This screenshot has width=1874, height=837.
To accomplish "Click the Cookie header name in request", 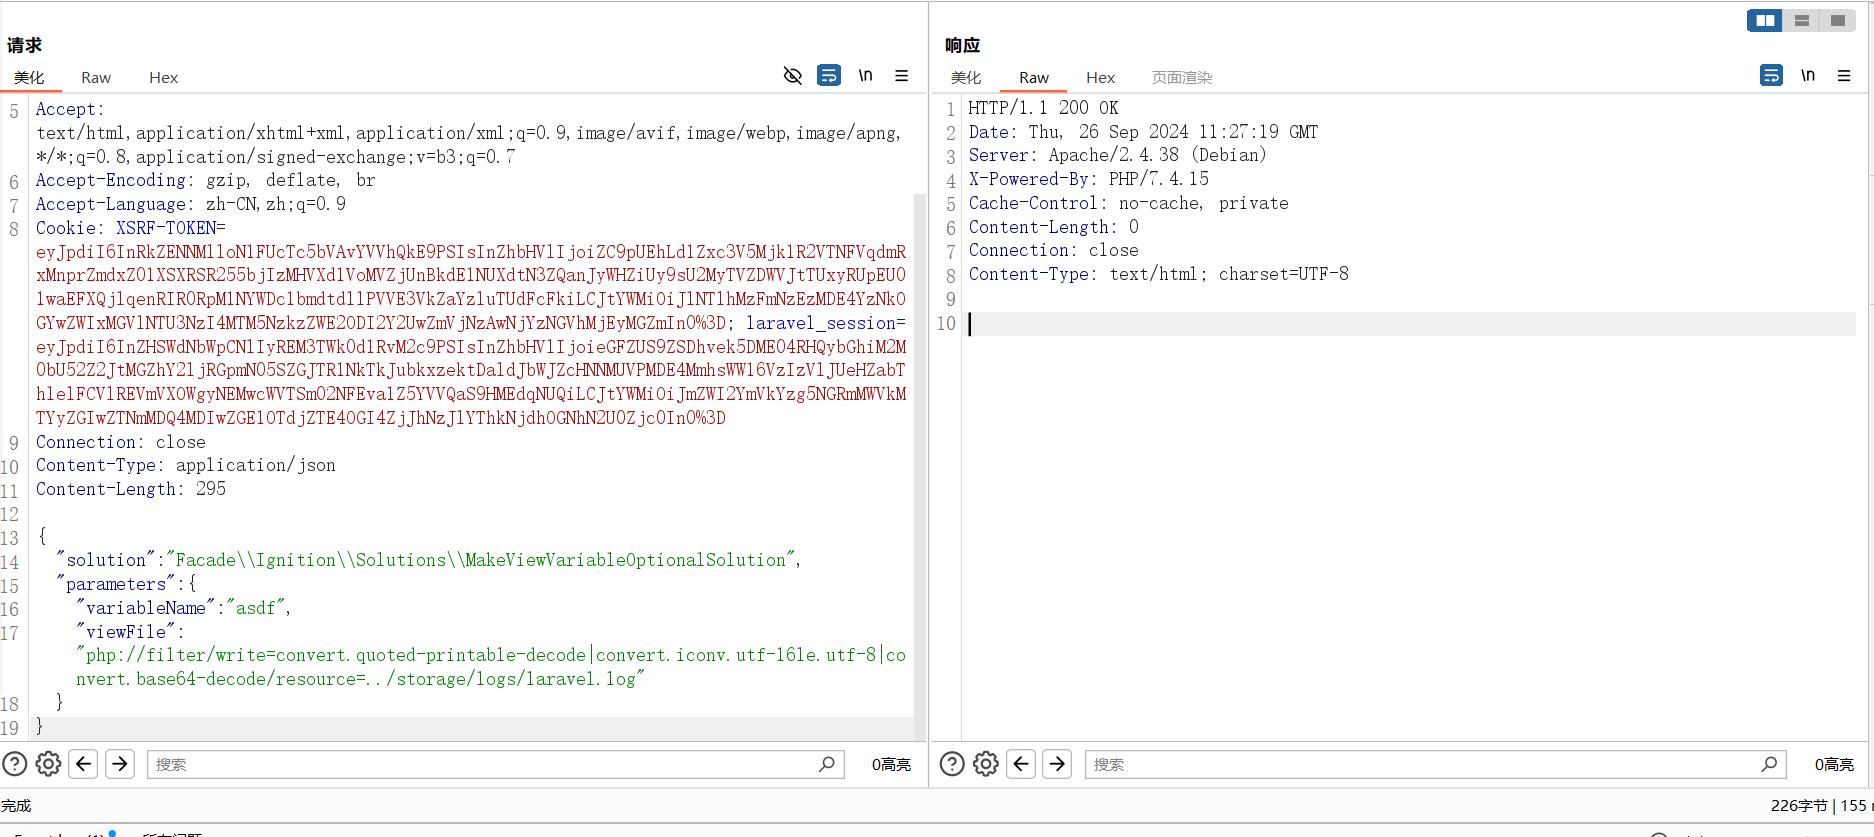I will point(66,228).
